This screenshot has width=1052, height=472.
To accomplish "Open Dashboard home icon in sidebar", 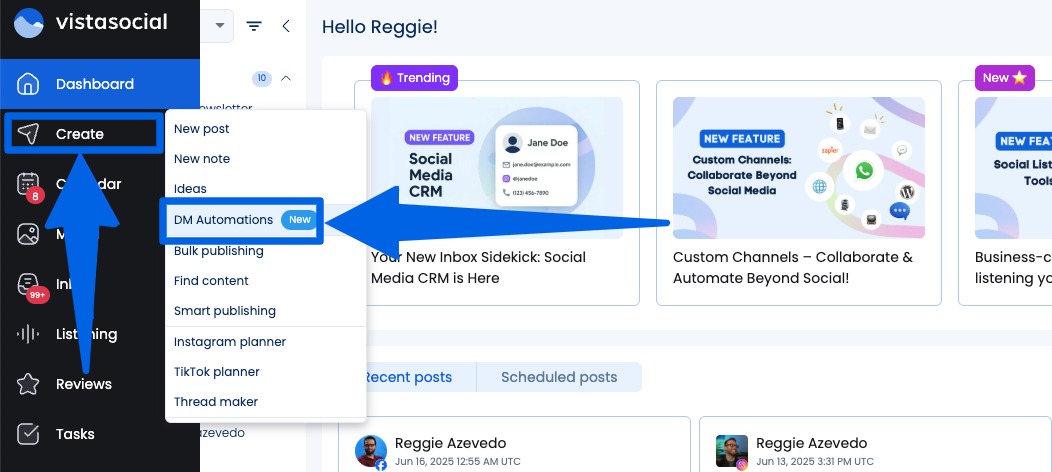I will pos(29,84).
